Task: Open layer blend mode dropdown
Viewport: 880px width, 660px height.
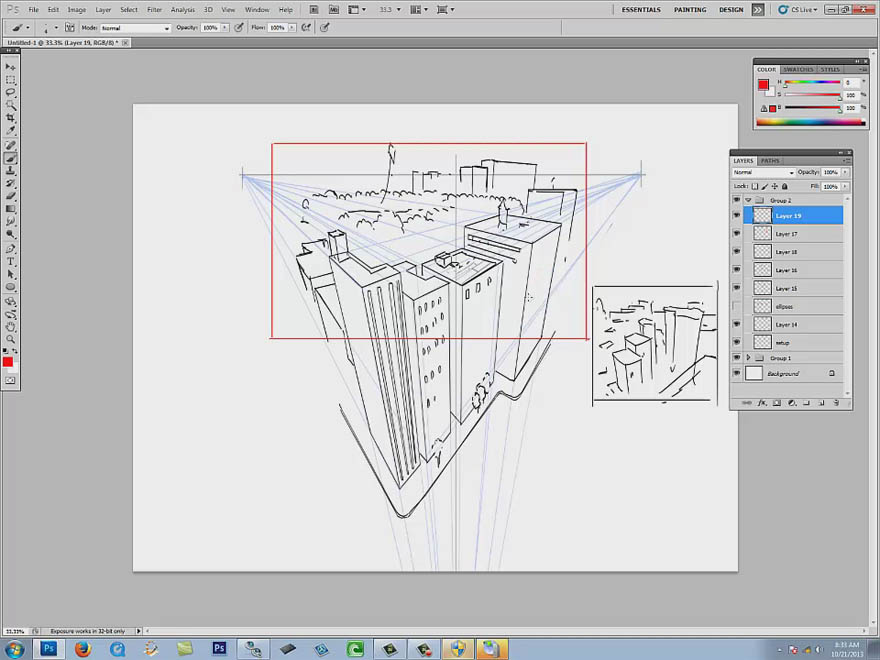Action: (763, 172)
